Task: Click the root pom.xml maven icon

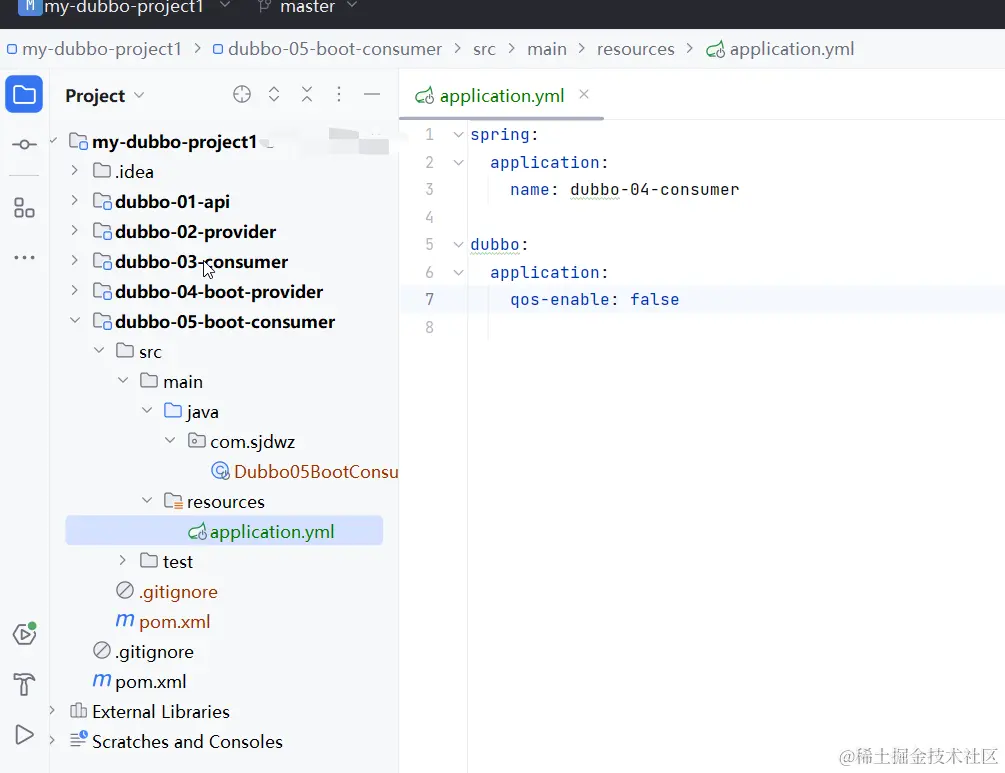Action: point(102,680)
